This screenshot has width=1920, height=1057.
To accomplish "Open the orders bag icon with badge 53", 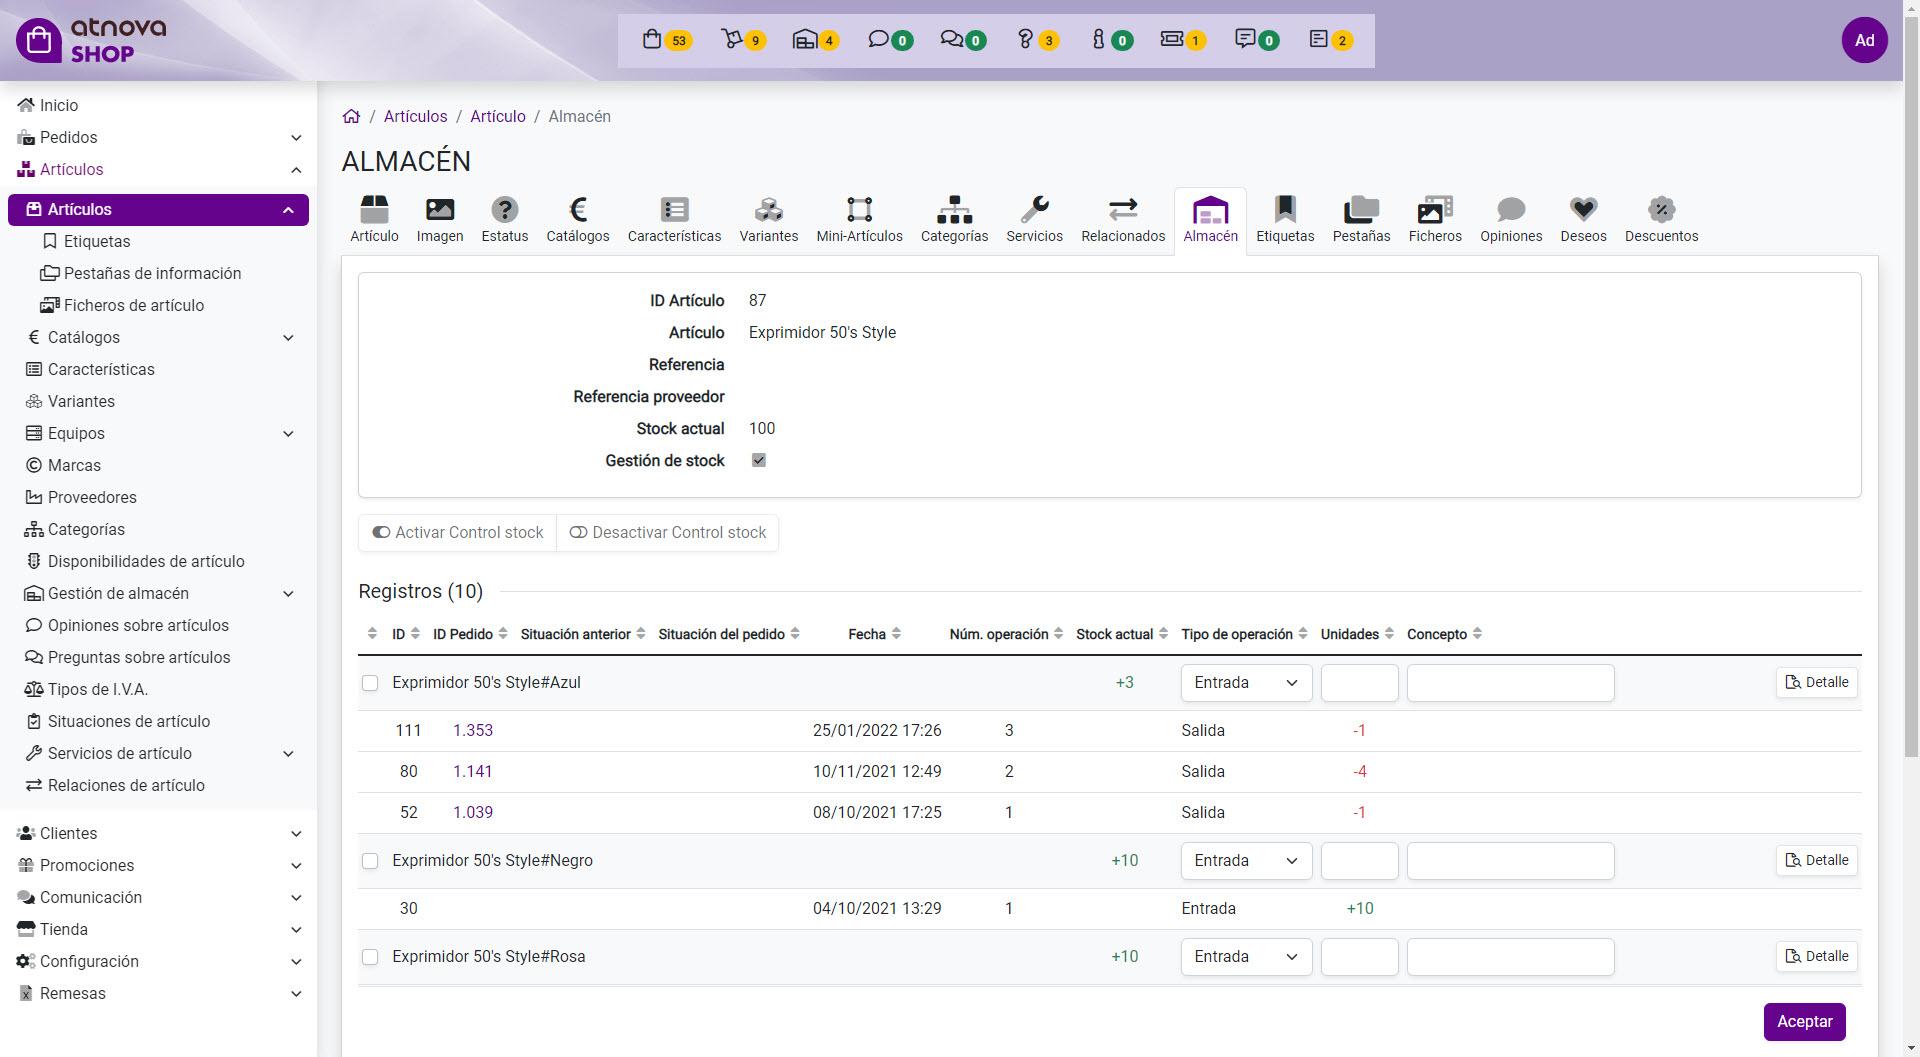I will tap(666, 40).
